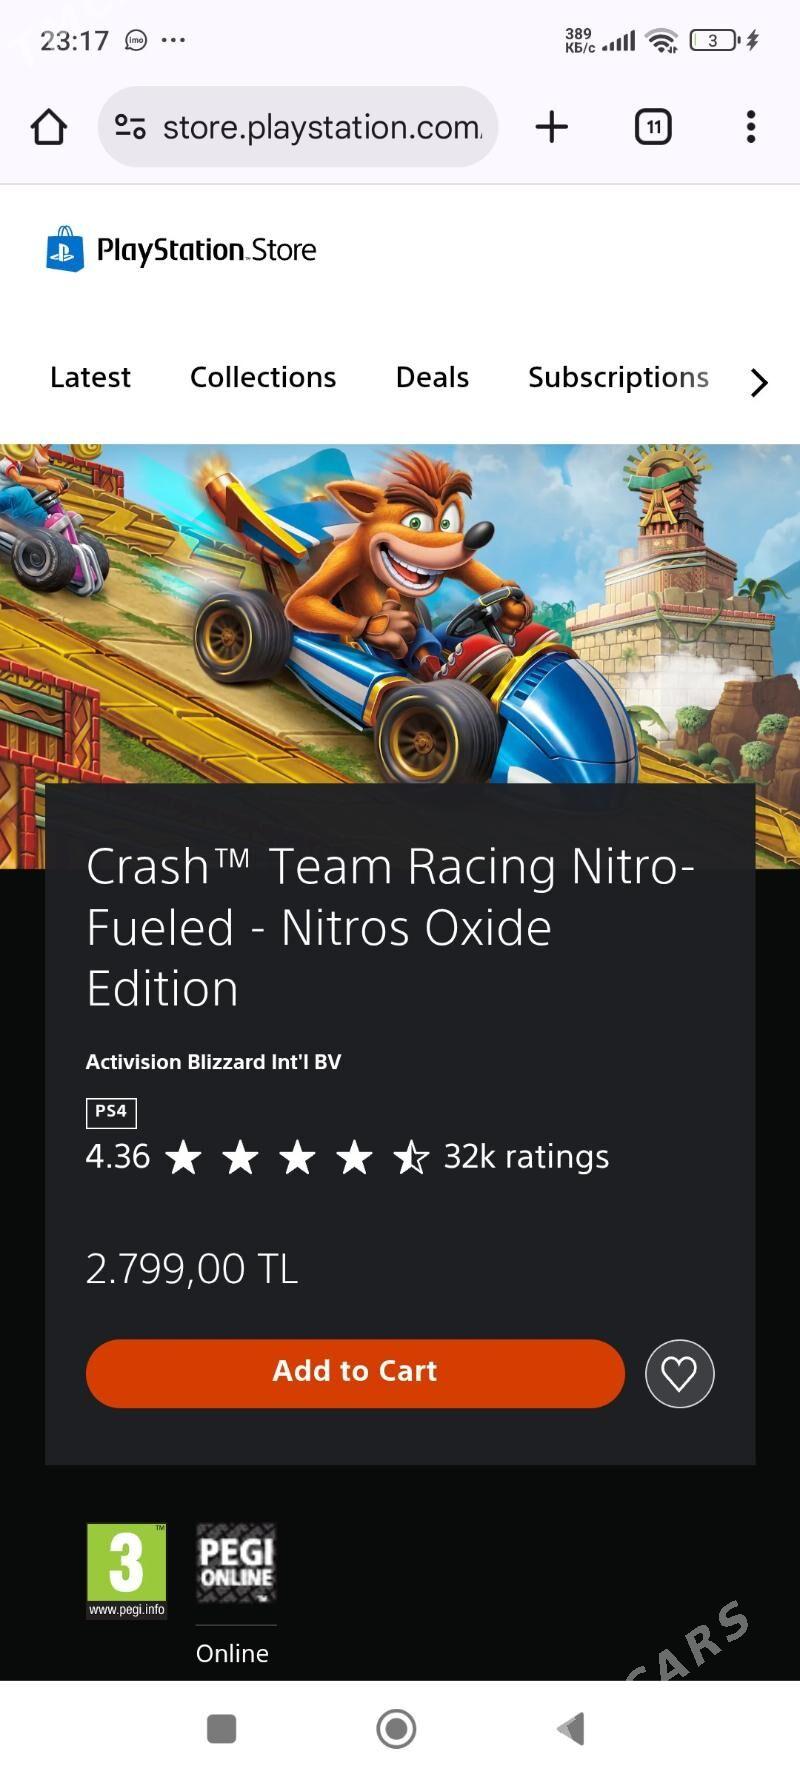Tap the PlayStation Store logo
This screenshot has height=1777, width=800.
coord(182,250)
